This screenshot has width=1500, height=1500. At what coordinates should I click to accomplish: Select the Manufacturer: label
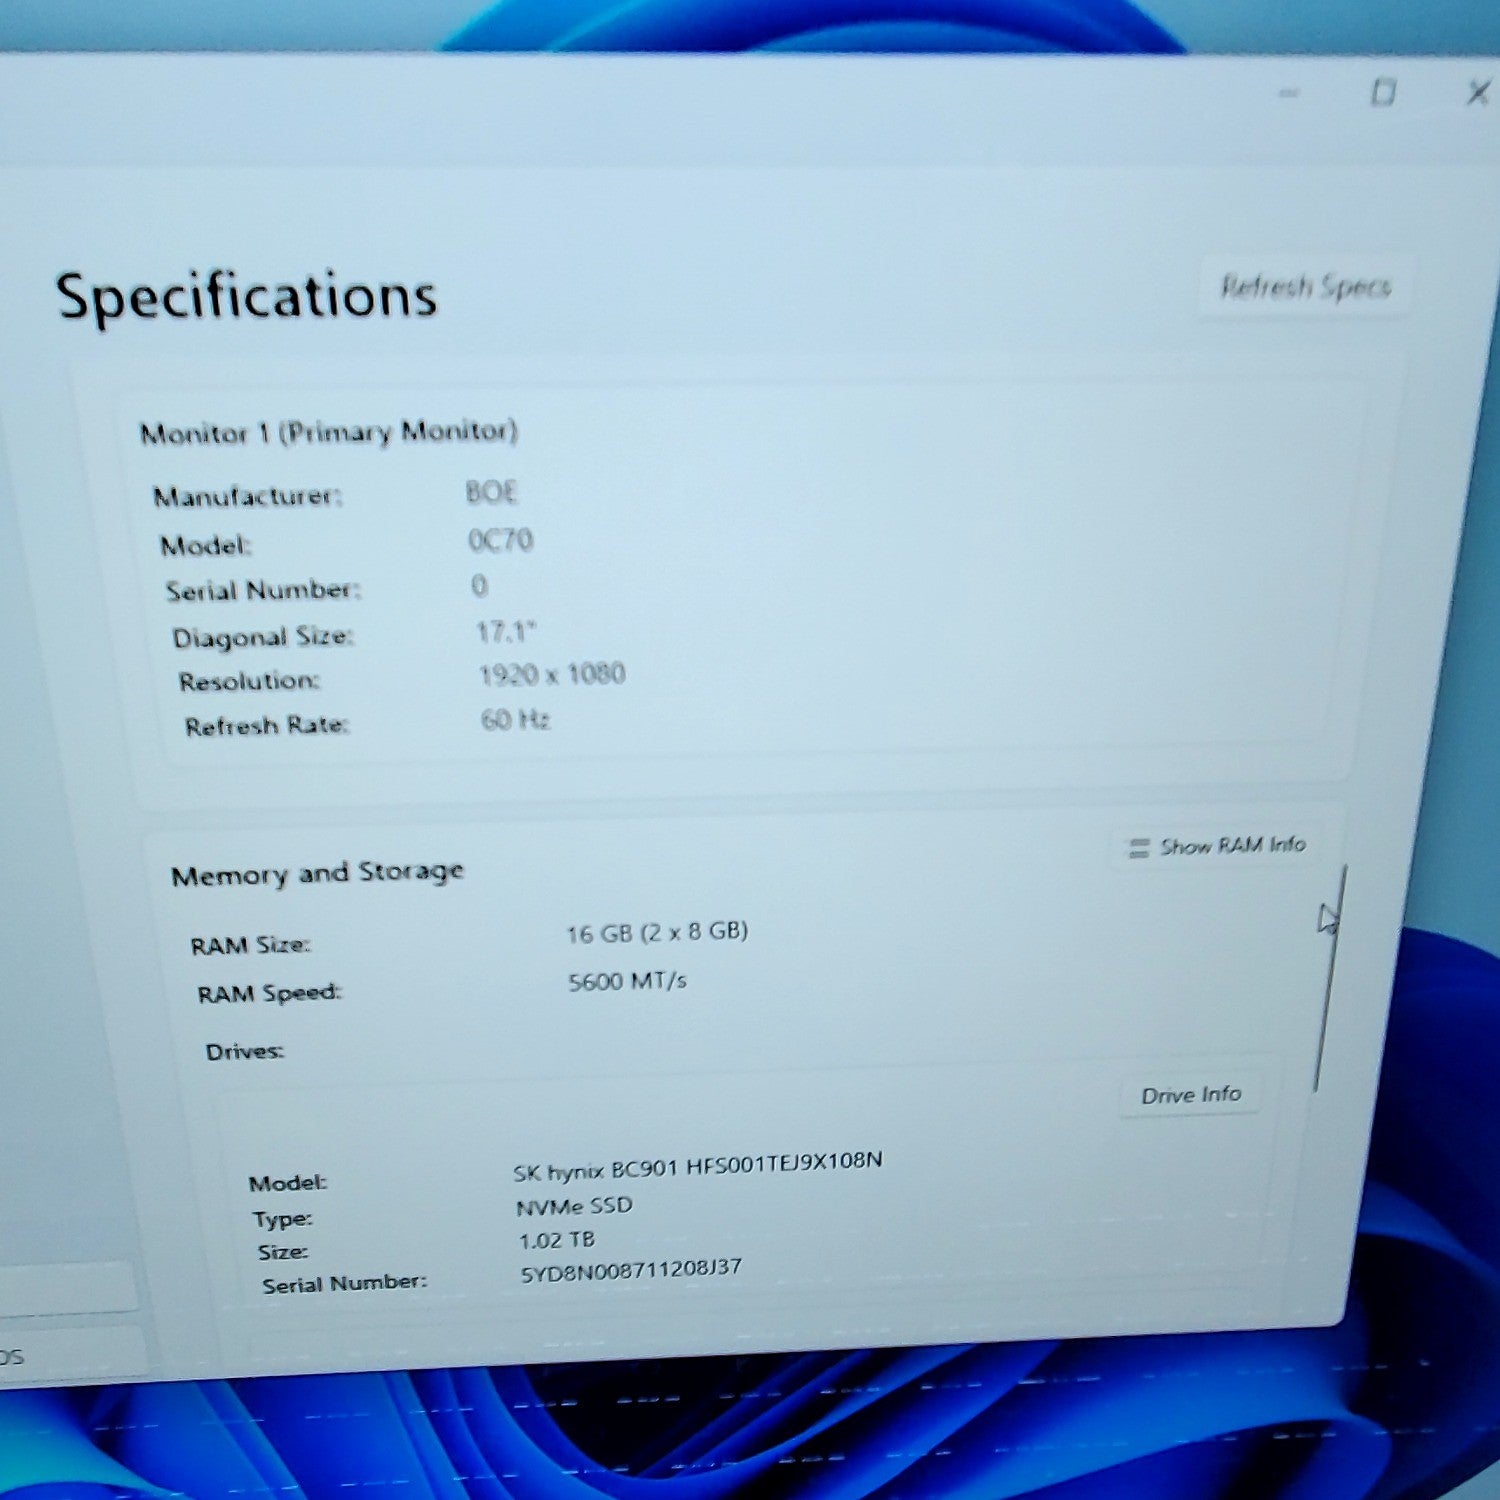coord(247,496)
